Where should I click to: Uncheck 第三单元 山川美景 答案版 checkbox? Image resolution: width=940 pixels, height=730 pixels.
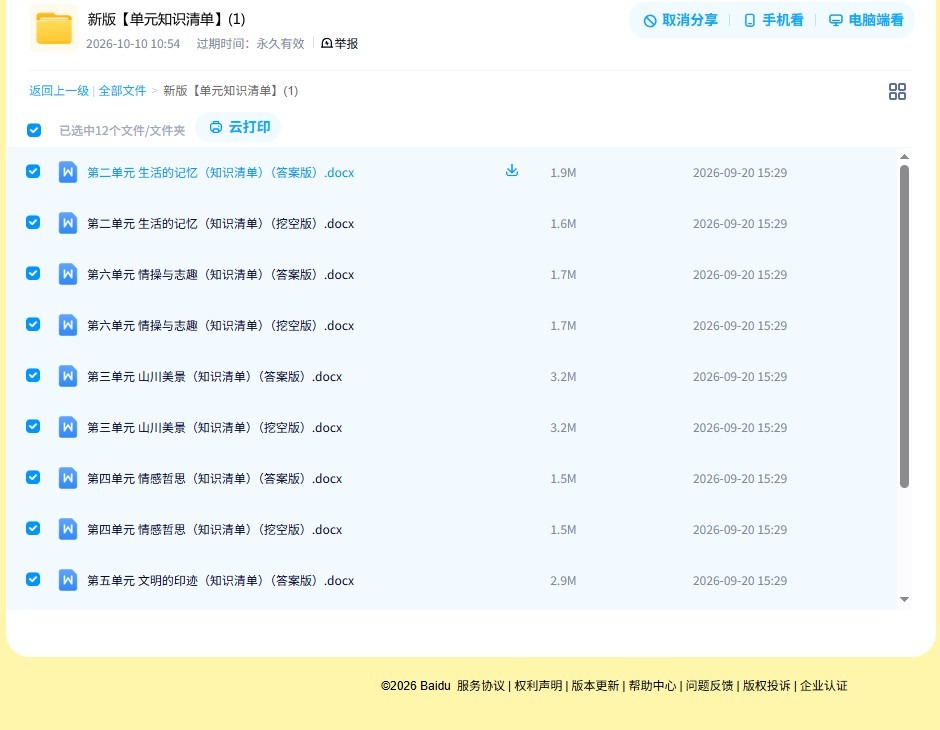coord(33,375)
